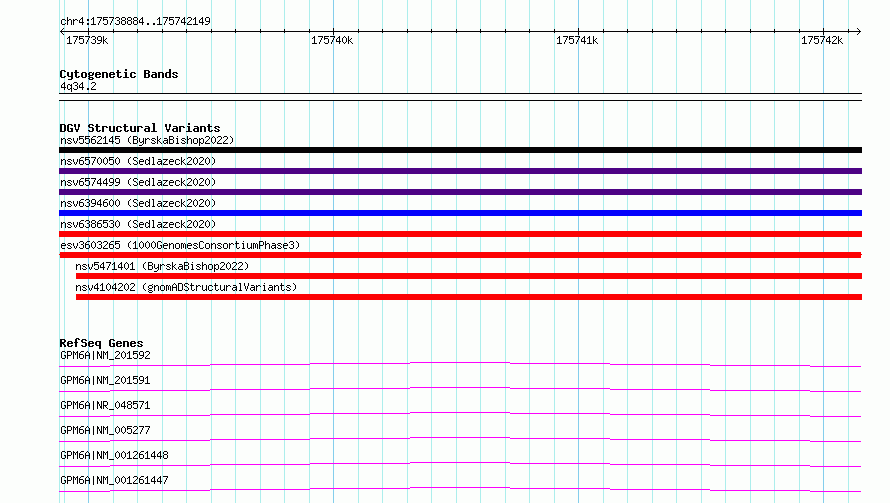Open the nsv6386530 (Sedlazeck2020) label
Image resolution: width=890 pixels, height=503 pixels.
pyautogui.click(x=138, y=224)
